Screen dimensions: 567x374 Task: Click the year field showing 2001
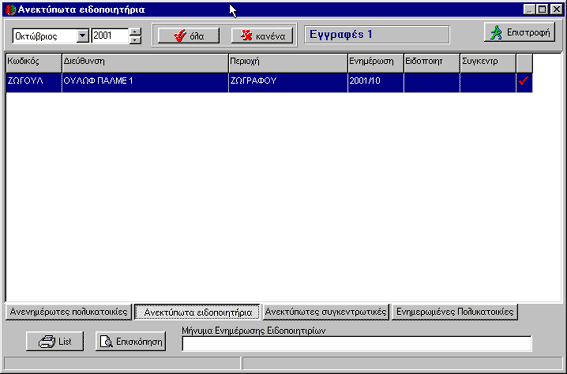[110, 36]
